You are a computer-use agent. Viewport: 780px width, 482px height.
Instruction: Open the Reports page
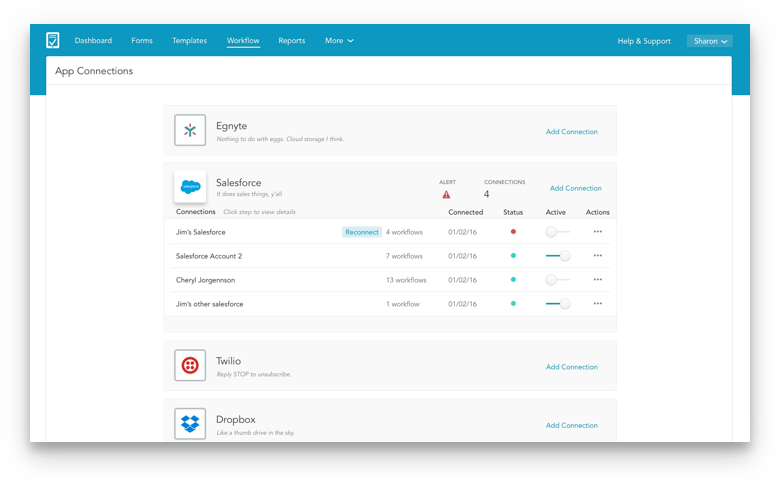(x=292, y=41)
